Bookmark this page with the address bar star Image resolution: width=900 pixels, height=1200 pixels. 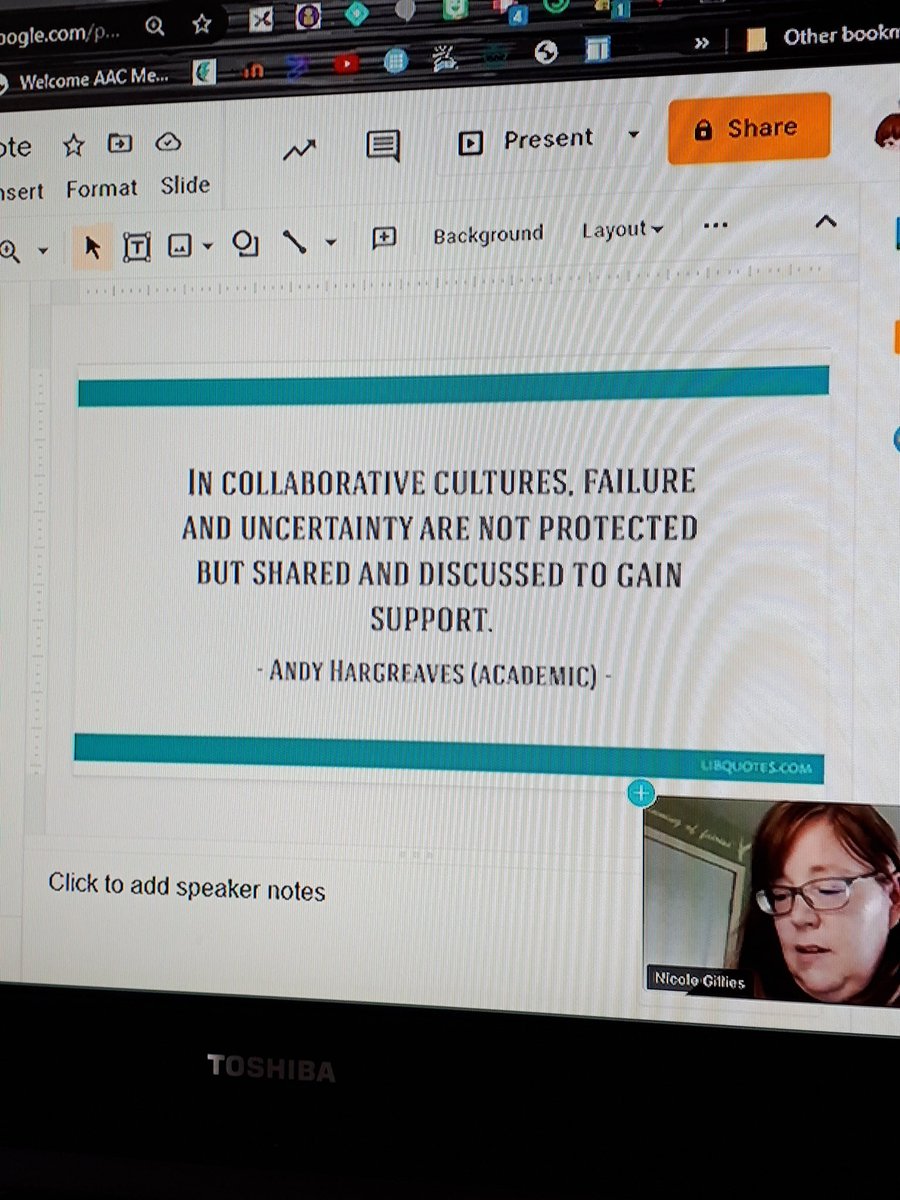[x=202, y=24]
